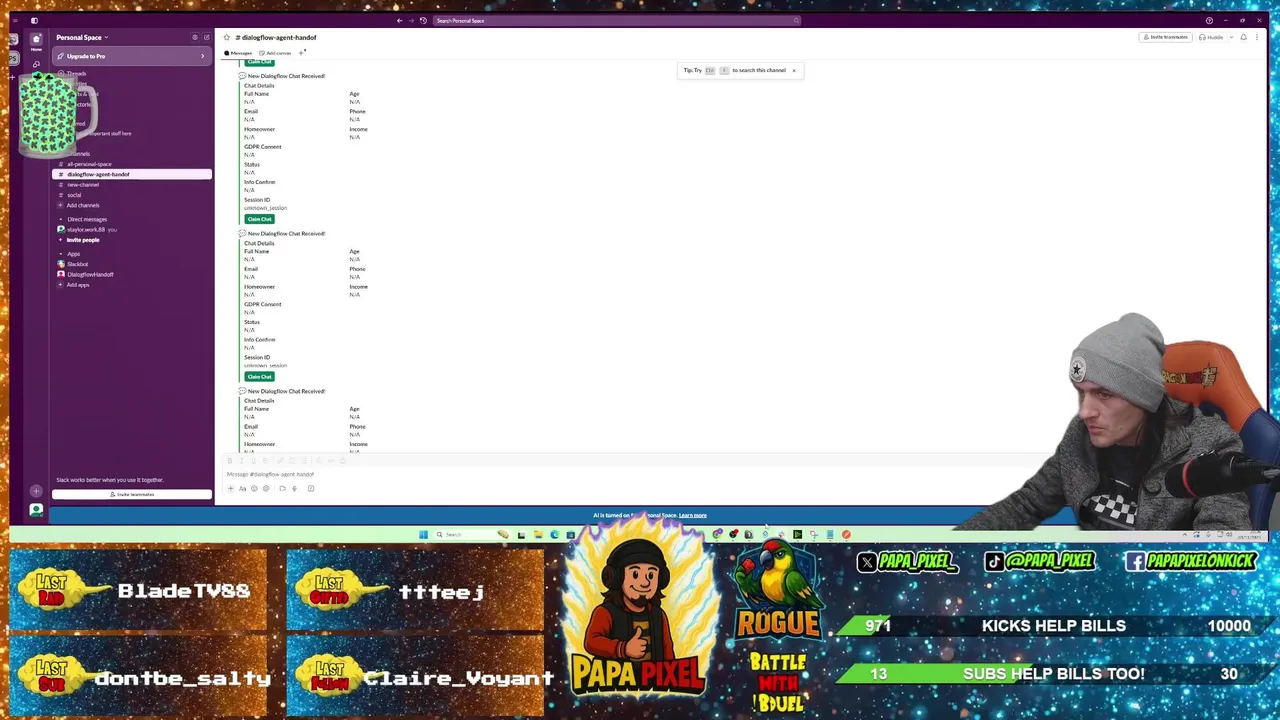The width and height of the screenshot is (1280, 720).
Task: Open Personal Space workspace dropdown
Action: tap(82, 37)
